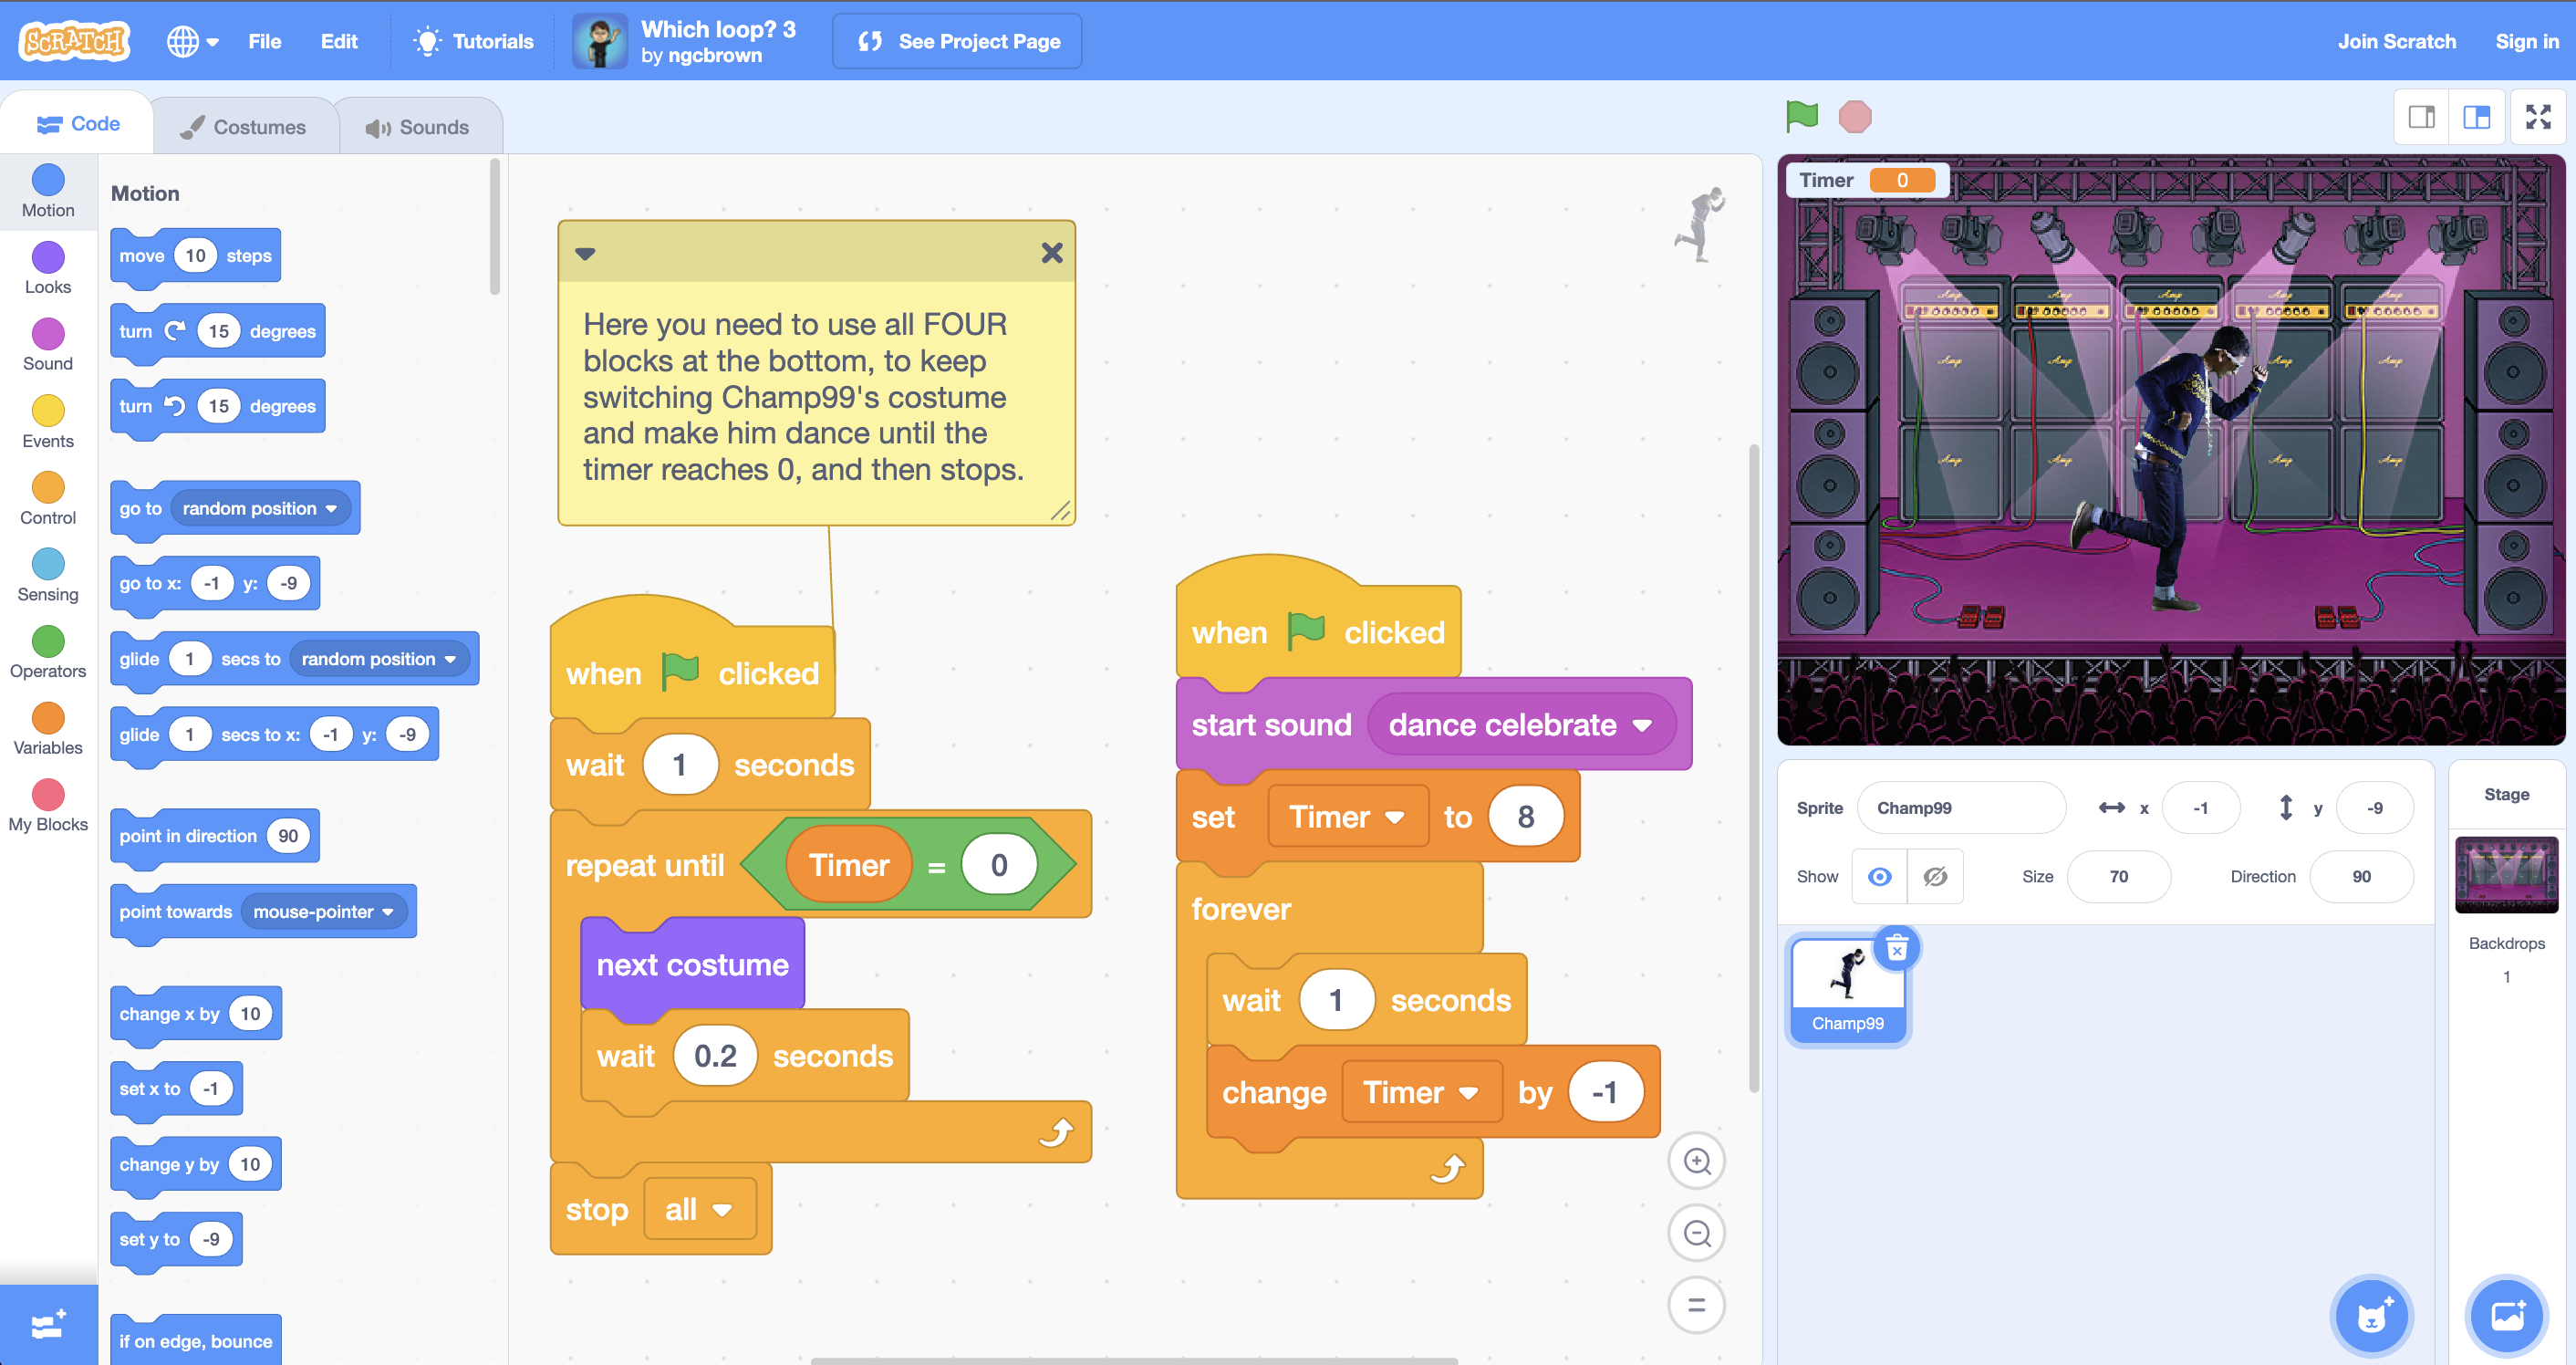
Task: Enter full screen stage mode
Action: [x=2538, y=117]
